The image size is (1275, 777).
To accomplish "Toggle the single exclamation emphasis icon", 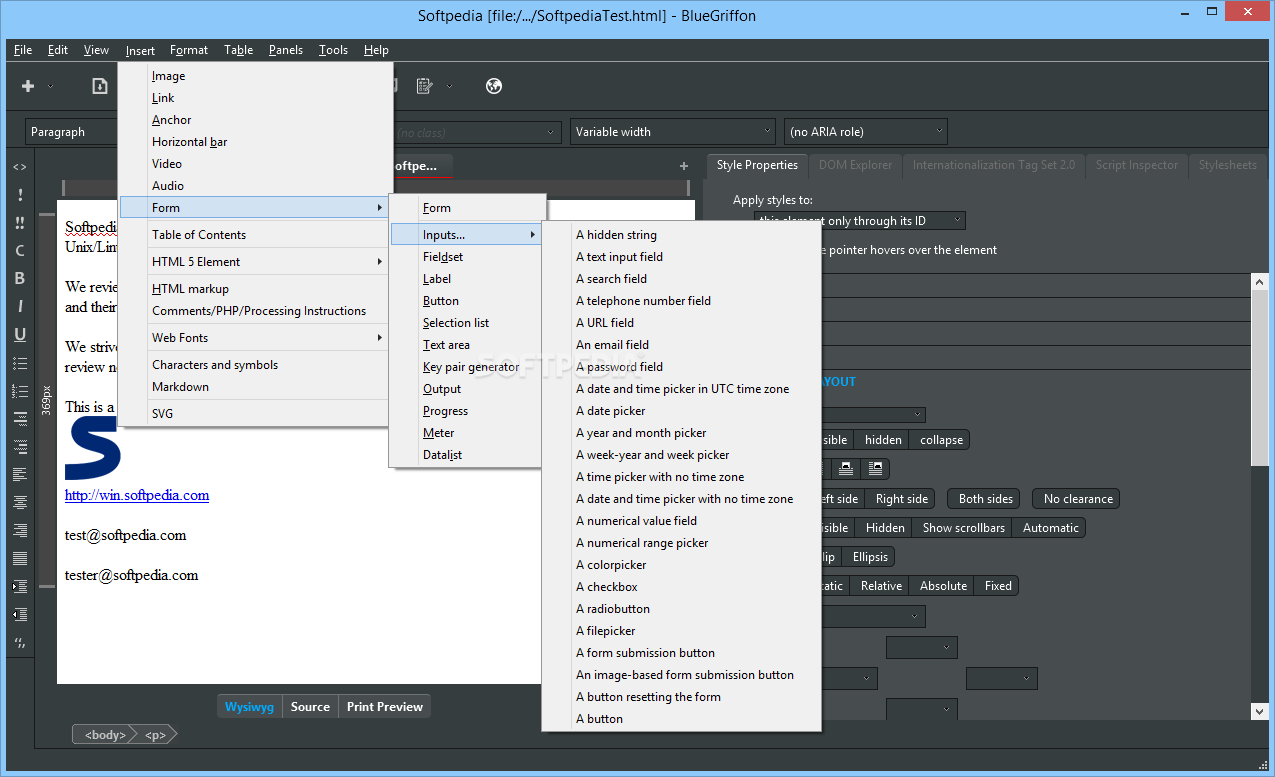I will point(20,195).
